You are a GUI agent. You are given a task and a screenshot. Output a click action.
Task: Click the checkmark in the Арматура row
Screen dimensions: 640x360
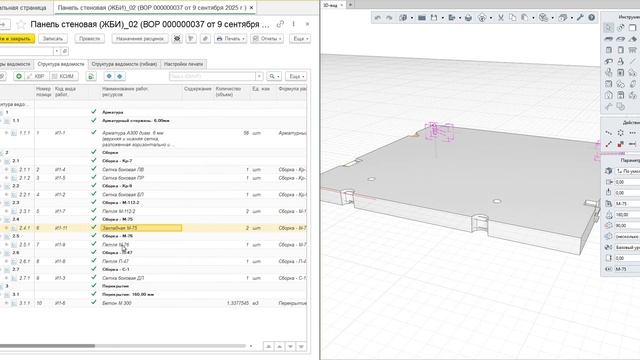tap(94, 111)
